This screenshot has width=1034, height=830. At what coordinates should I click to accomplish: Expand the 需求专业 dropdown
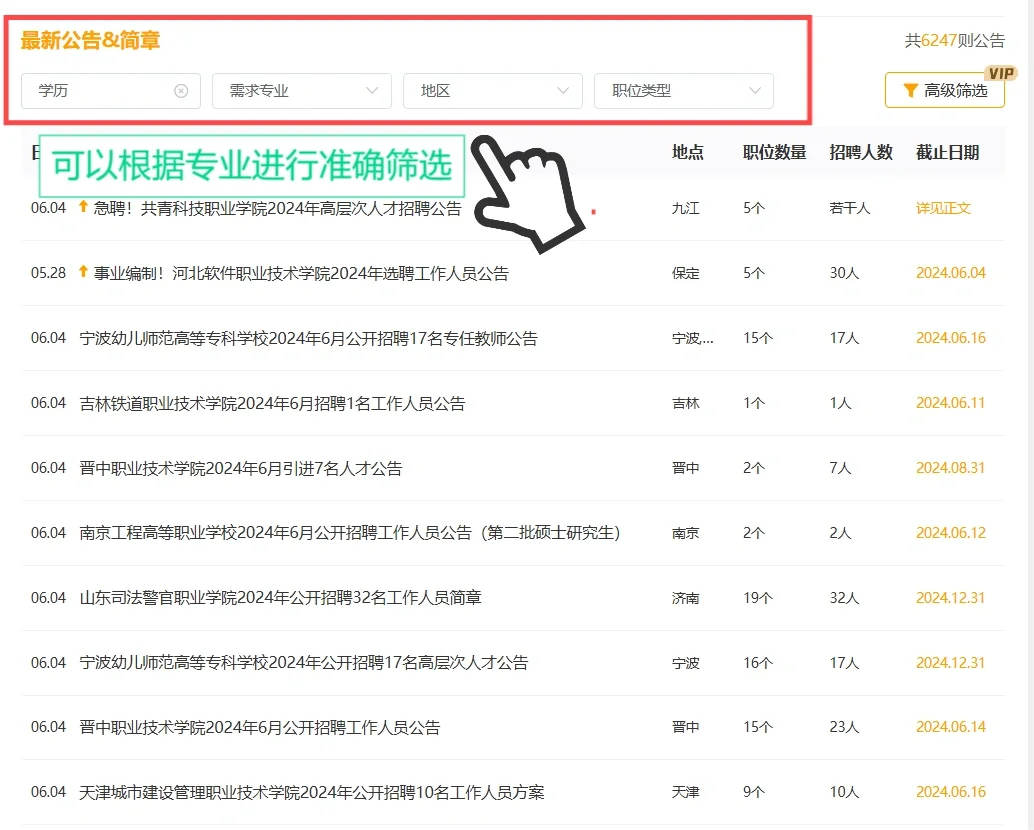(x=301, y=91)
